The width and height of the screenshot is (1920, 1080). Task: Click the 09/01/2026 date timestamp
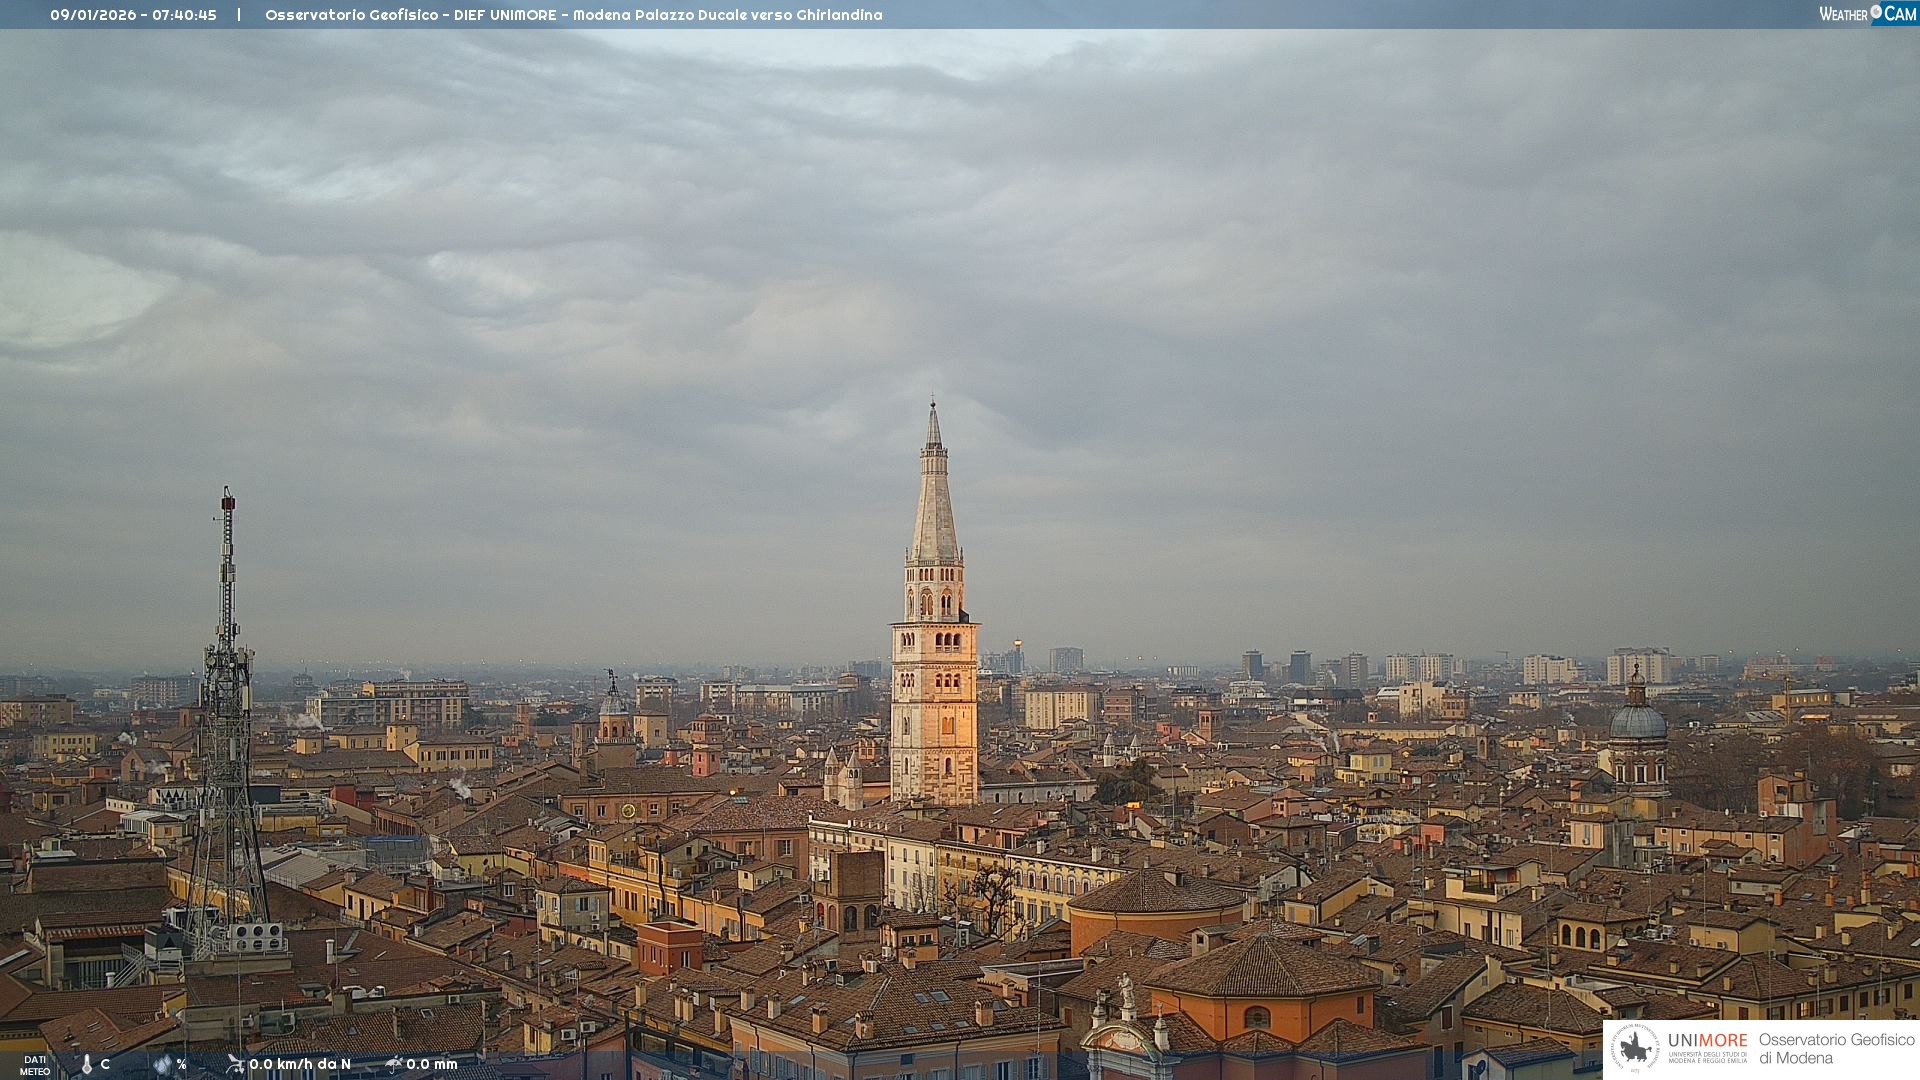(x=93, y=15)
